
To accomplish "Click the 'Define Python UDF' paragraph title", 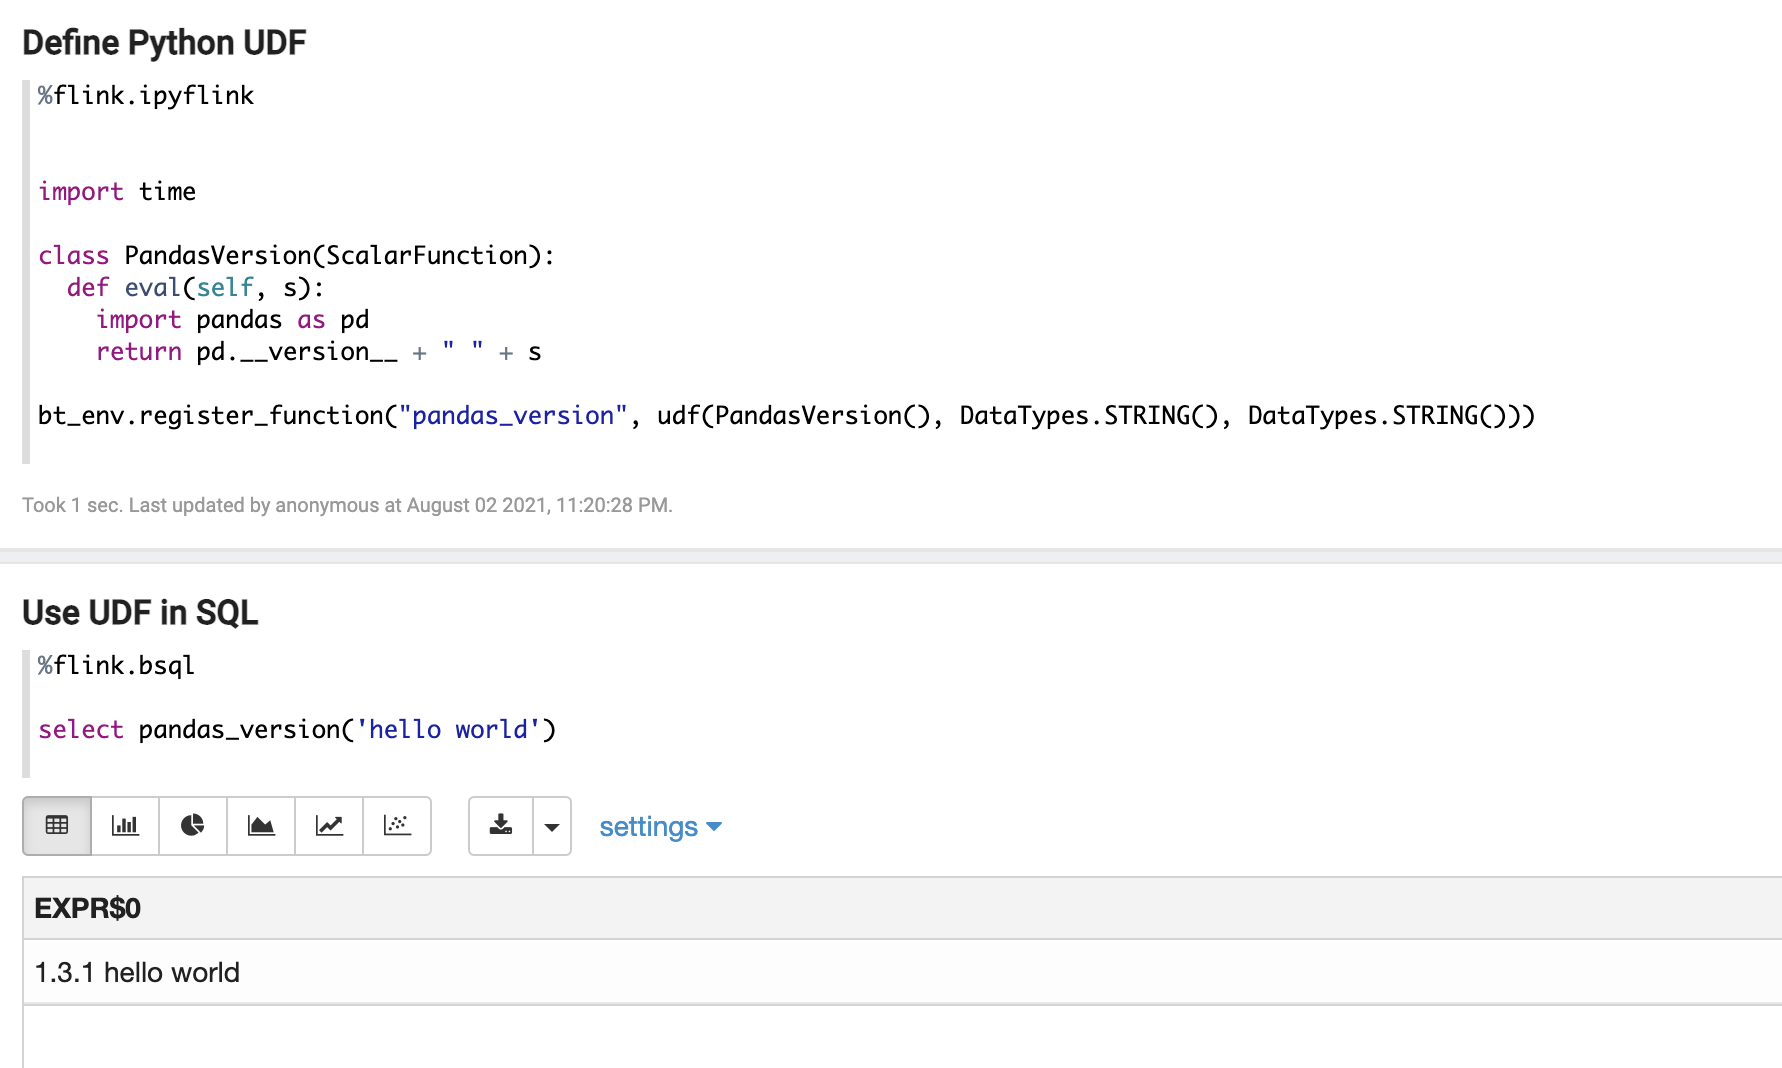I will [x=164, y=43].
